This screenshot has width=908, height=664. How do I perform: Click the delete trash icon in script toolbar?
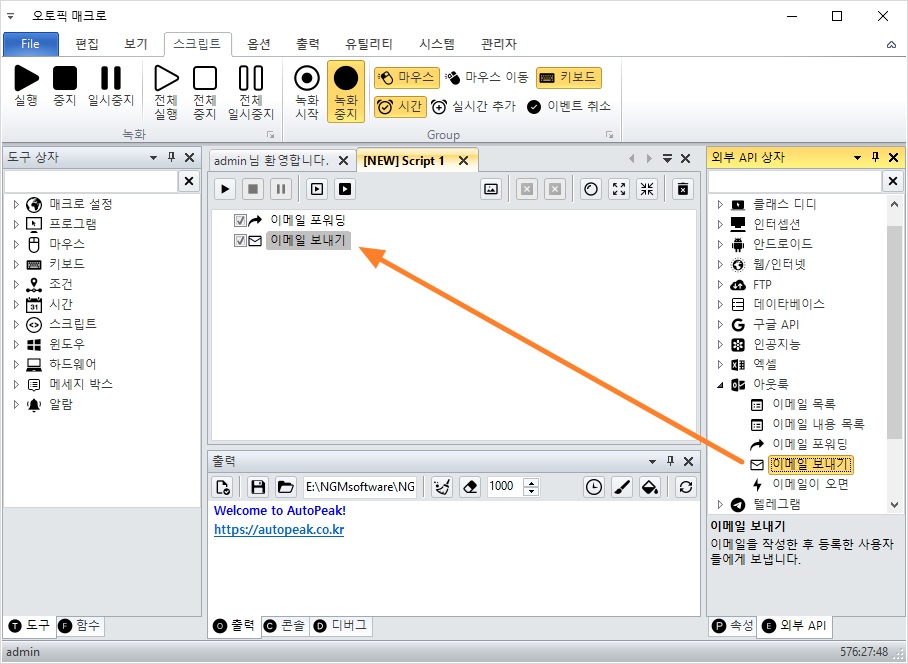click(x=683, y=189)
